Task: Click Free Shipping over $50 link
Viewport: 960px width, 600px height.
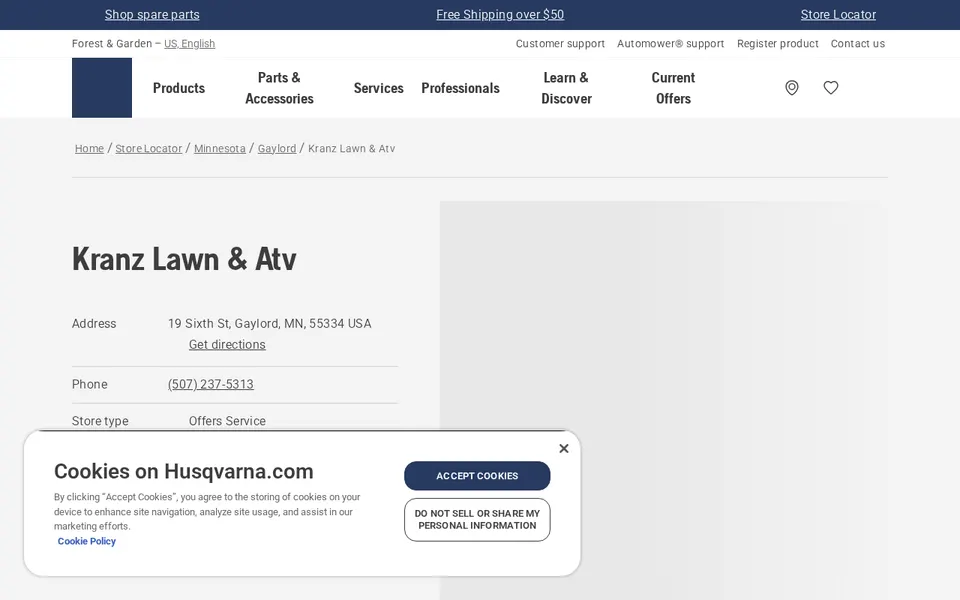Action: [x=500, y=15]
